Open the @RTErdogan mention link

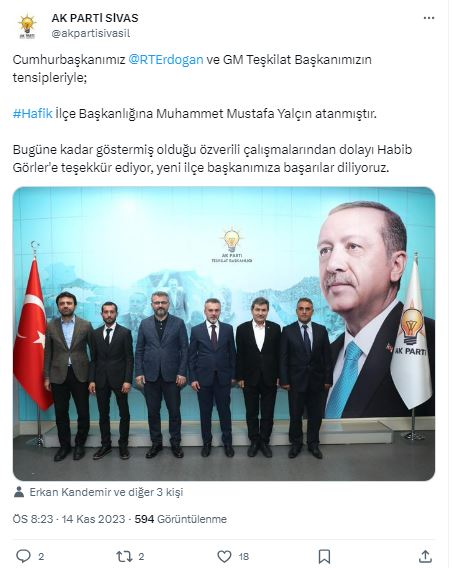[x=166, y=59]
